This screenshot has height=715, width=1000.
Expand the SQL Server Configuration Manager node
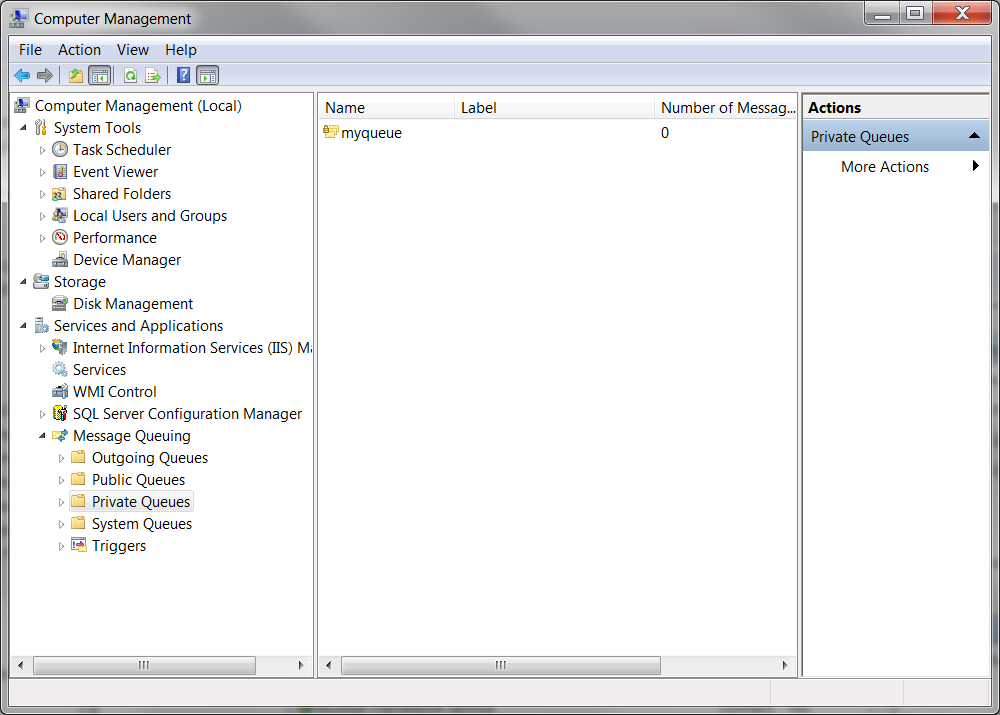pyautogui.click(x=42, y=415)
